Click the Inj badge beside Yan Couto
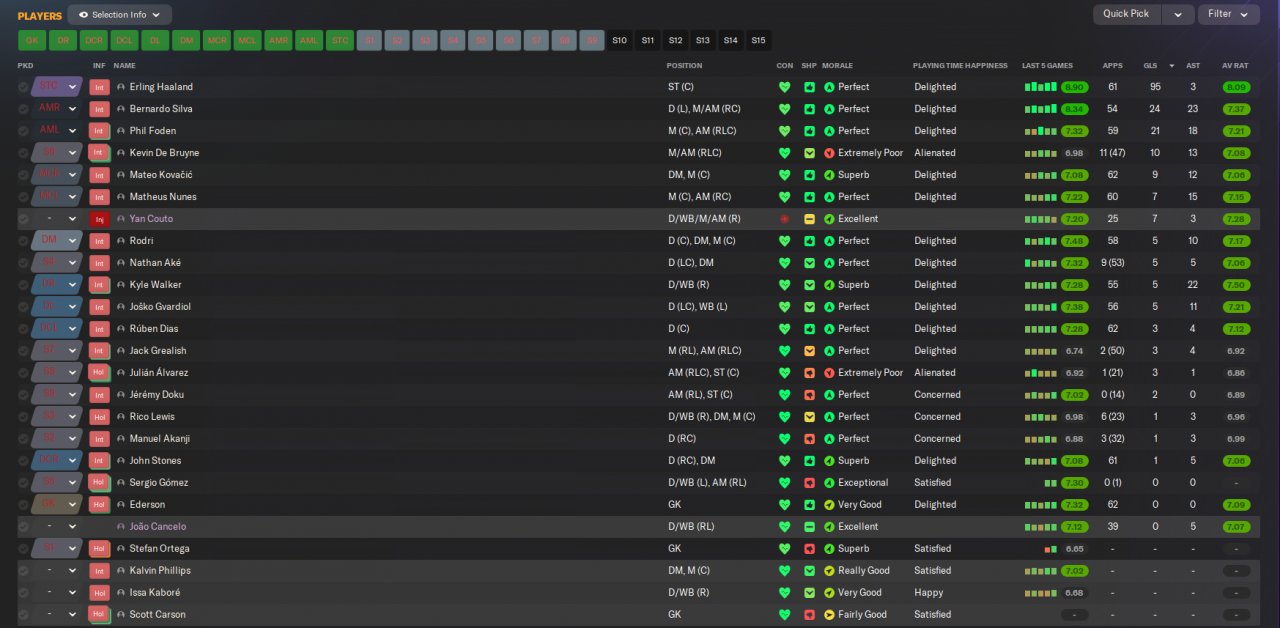This screenshot has width=1280, height=628. click(x=99, y=219)
